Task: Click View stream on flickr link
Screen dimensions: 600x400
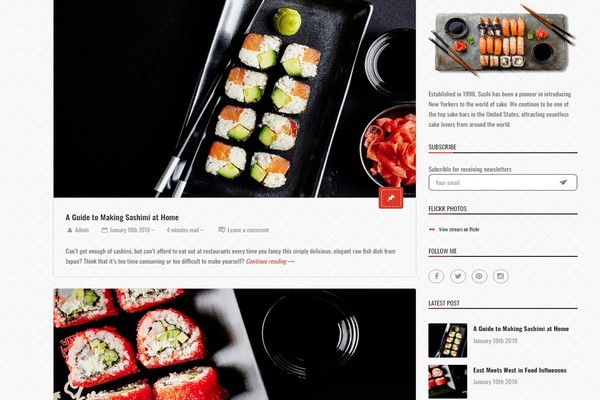Action: point(459,229)
